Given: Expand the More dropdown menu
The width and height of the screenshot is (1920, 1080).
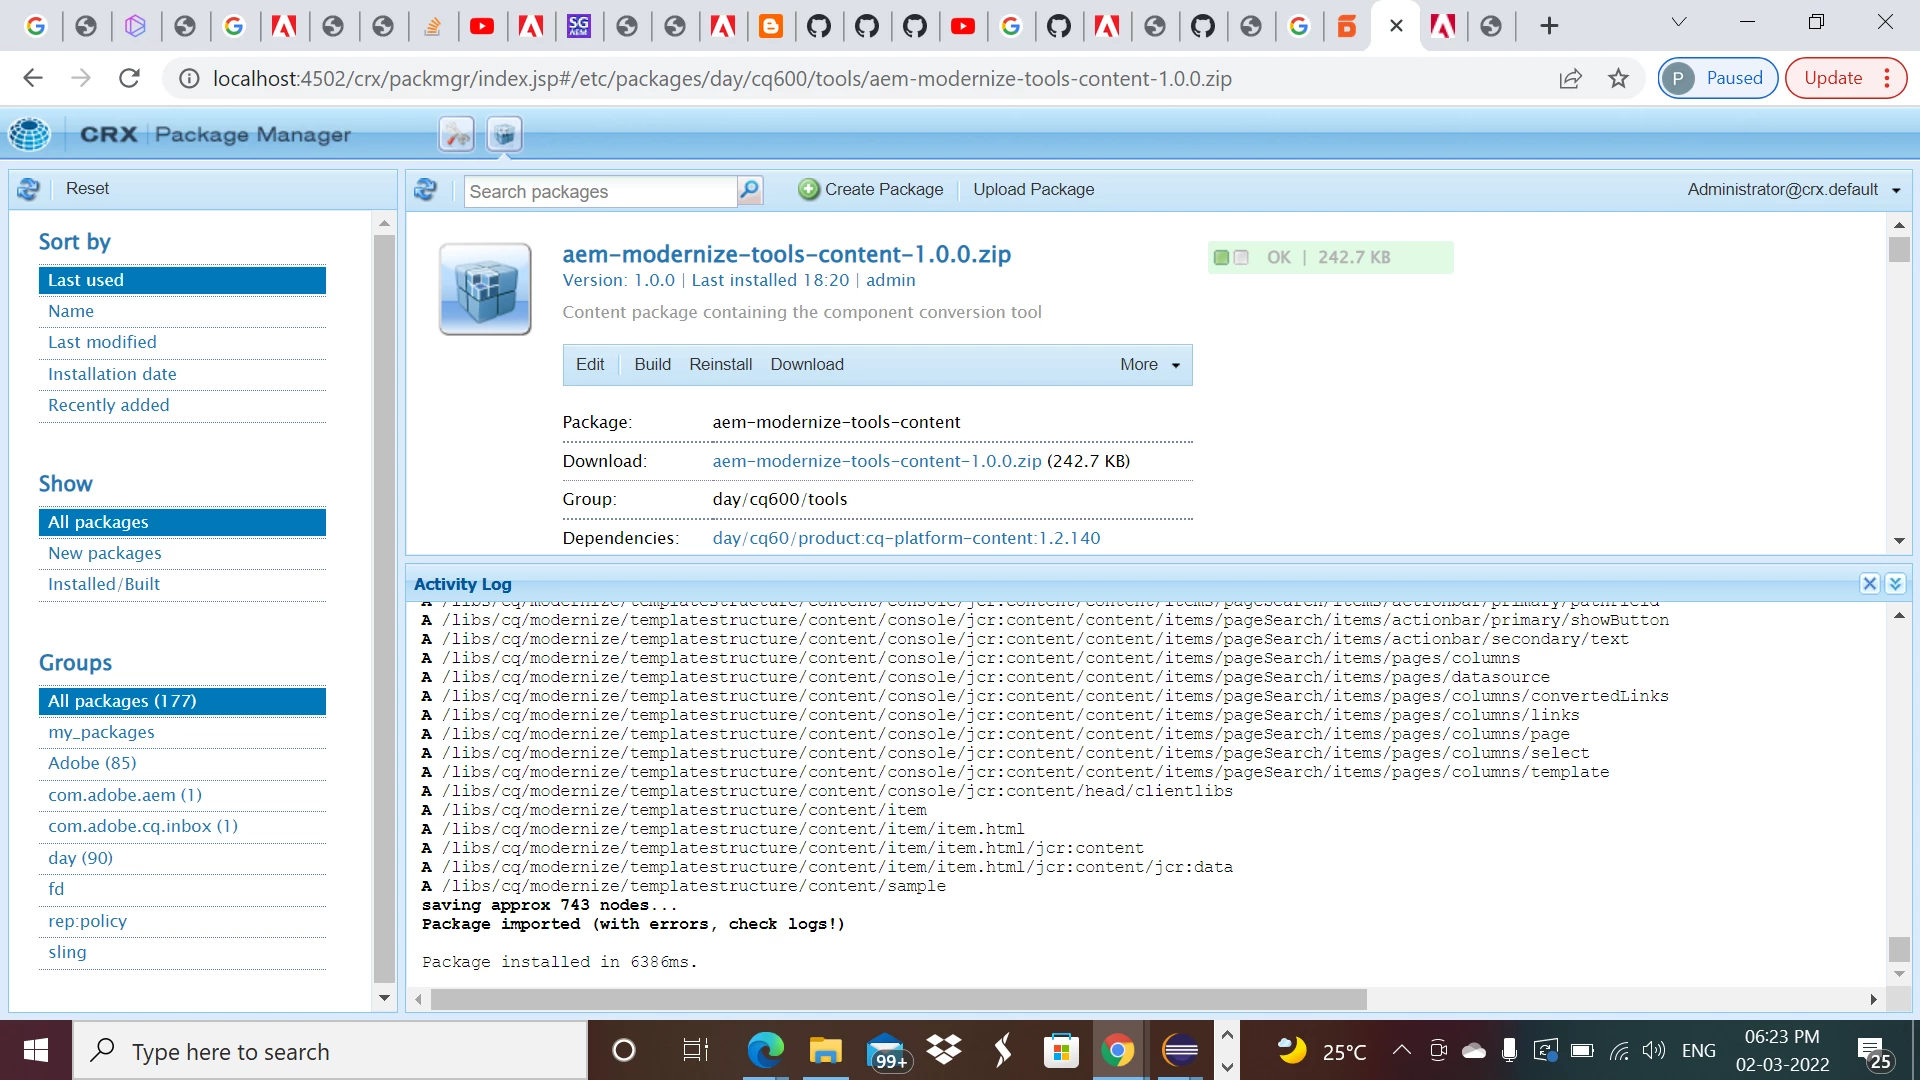Looking at the screenshot, I should point(1150,365).
